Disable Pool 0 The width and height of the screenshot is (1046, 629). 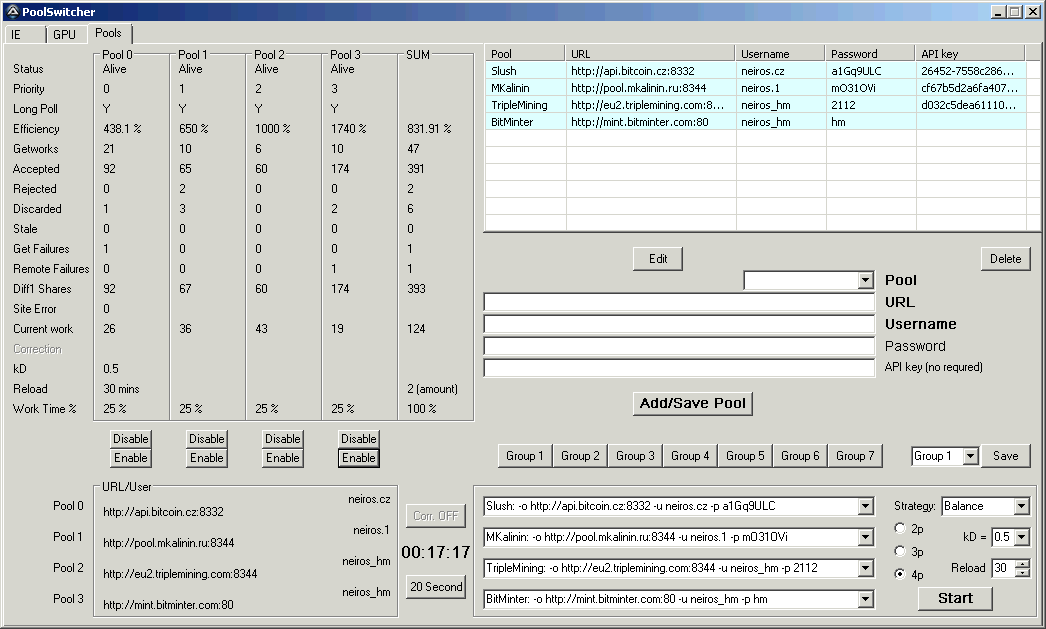[131, 439]
